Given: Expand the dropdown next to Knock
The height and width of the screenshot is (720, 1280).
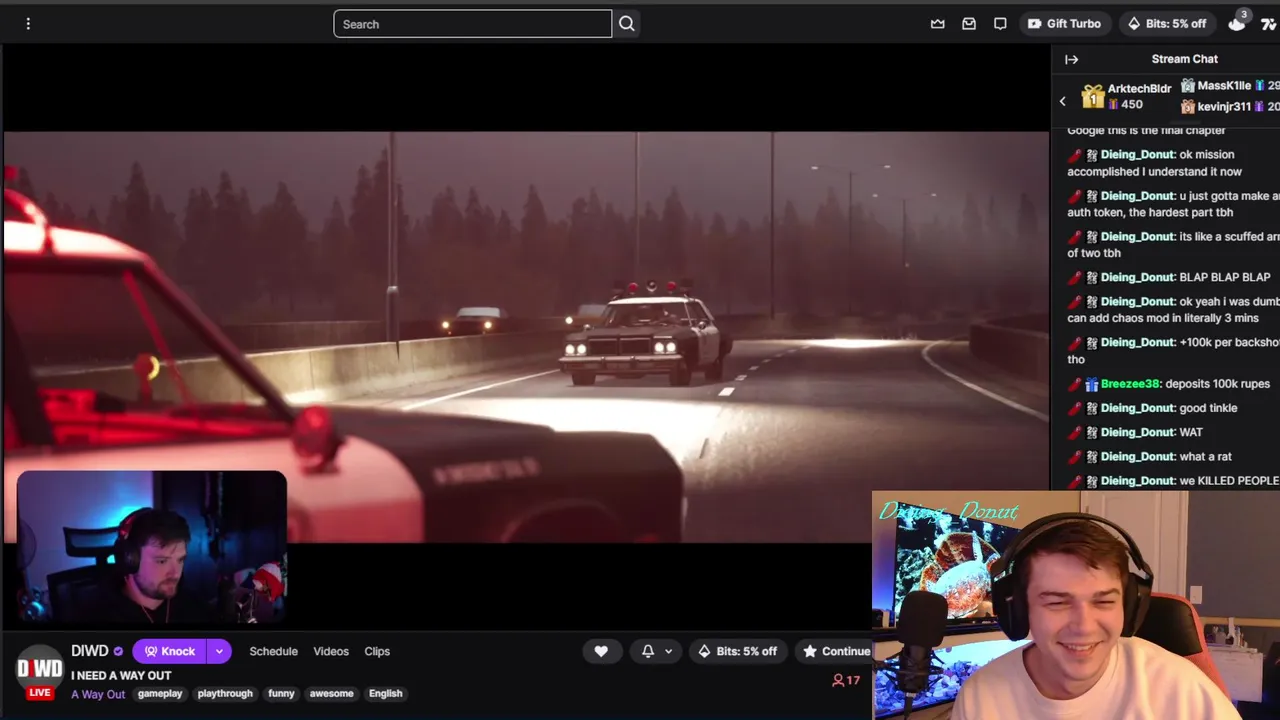Looking at the screenshot, I should click(219, 651).
